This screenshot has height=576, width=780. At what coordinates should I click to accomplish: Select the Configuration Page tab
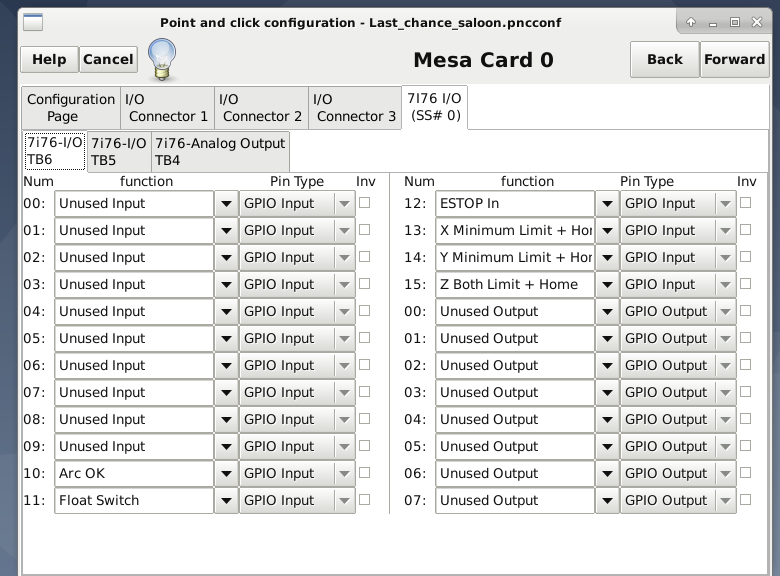point(70,108)
